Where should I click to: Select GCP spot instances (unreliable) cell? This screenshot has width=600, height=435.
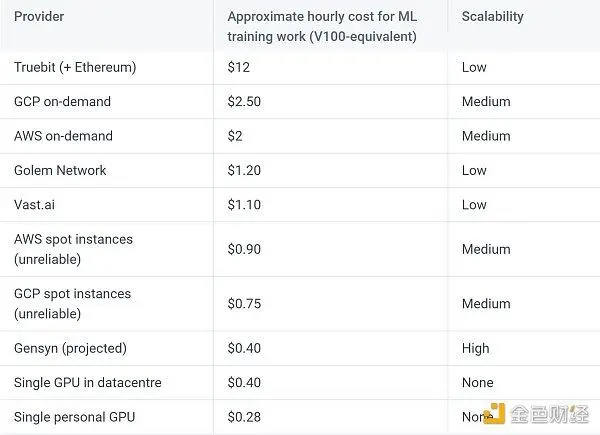73,304
